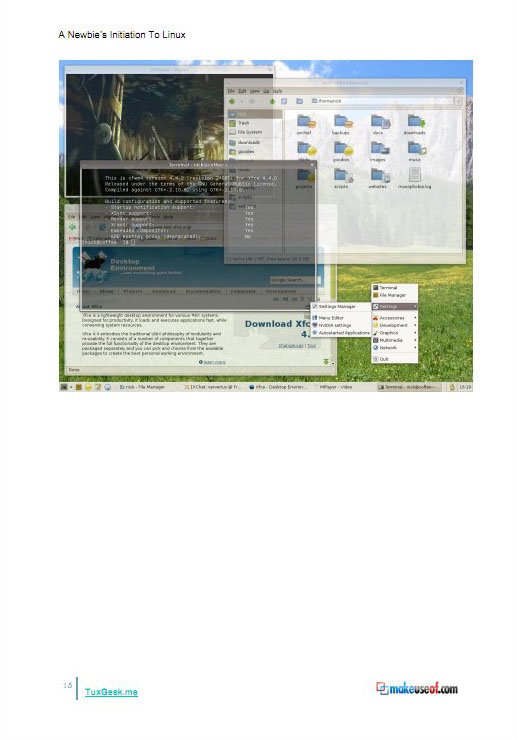Image resolution: width=518 pixels, height=740 pixels.
Task: Select the log text file icon
Action: pyautogui.click(x=414, y=176)
